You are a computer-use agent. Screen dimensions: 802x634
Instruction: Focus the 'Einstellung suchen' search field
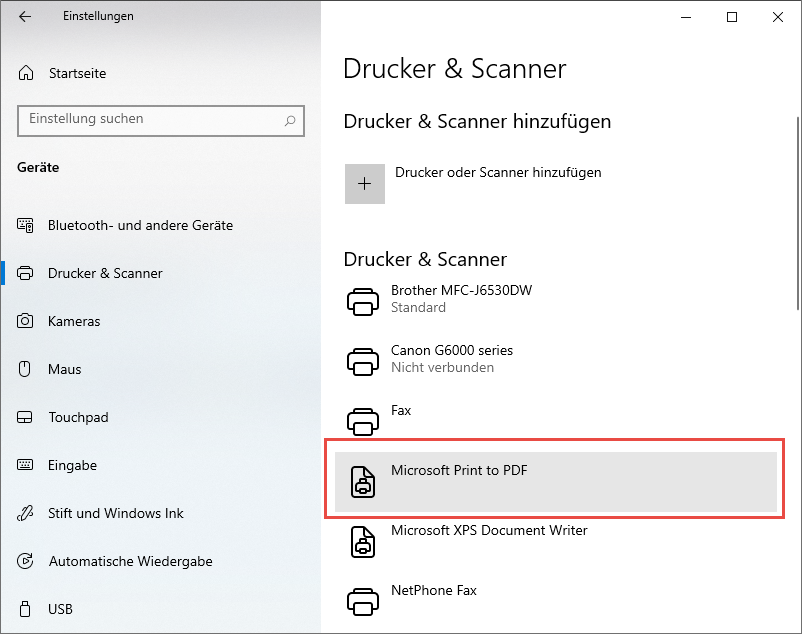[150, 119]
